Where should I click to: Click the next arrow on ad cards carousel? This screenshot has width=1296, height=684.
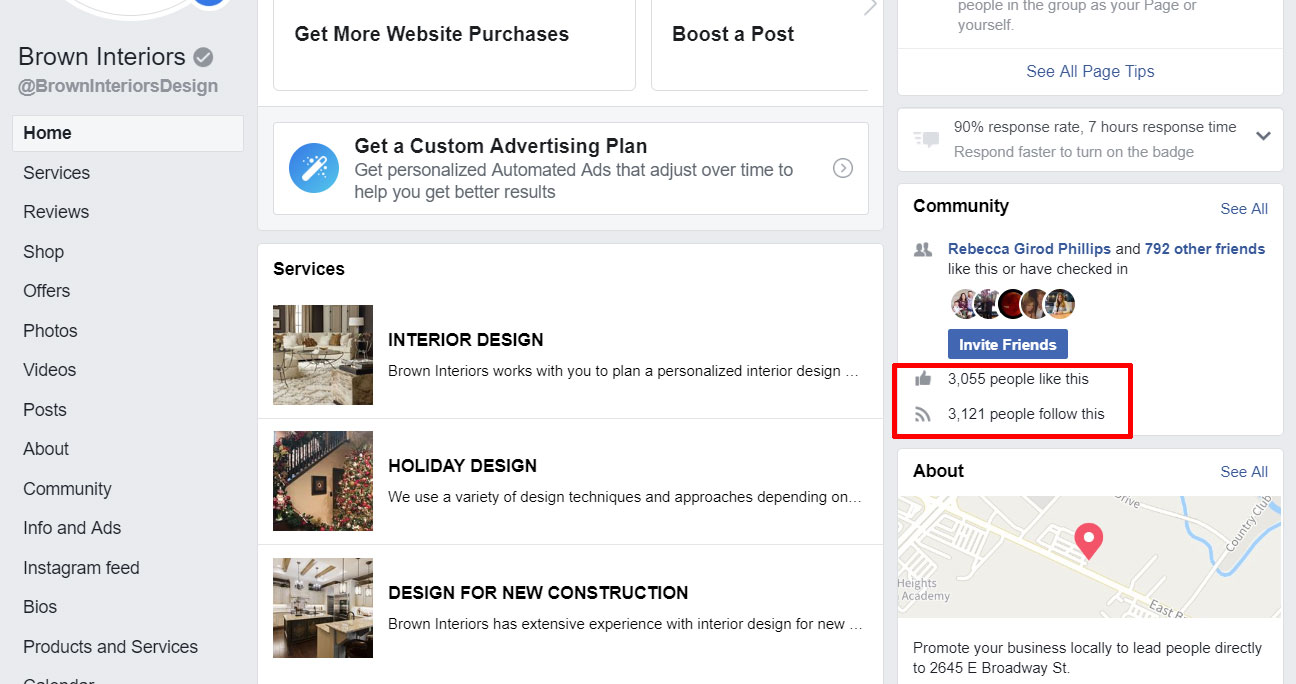(x=870, y=6)
